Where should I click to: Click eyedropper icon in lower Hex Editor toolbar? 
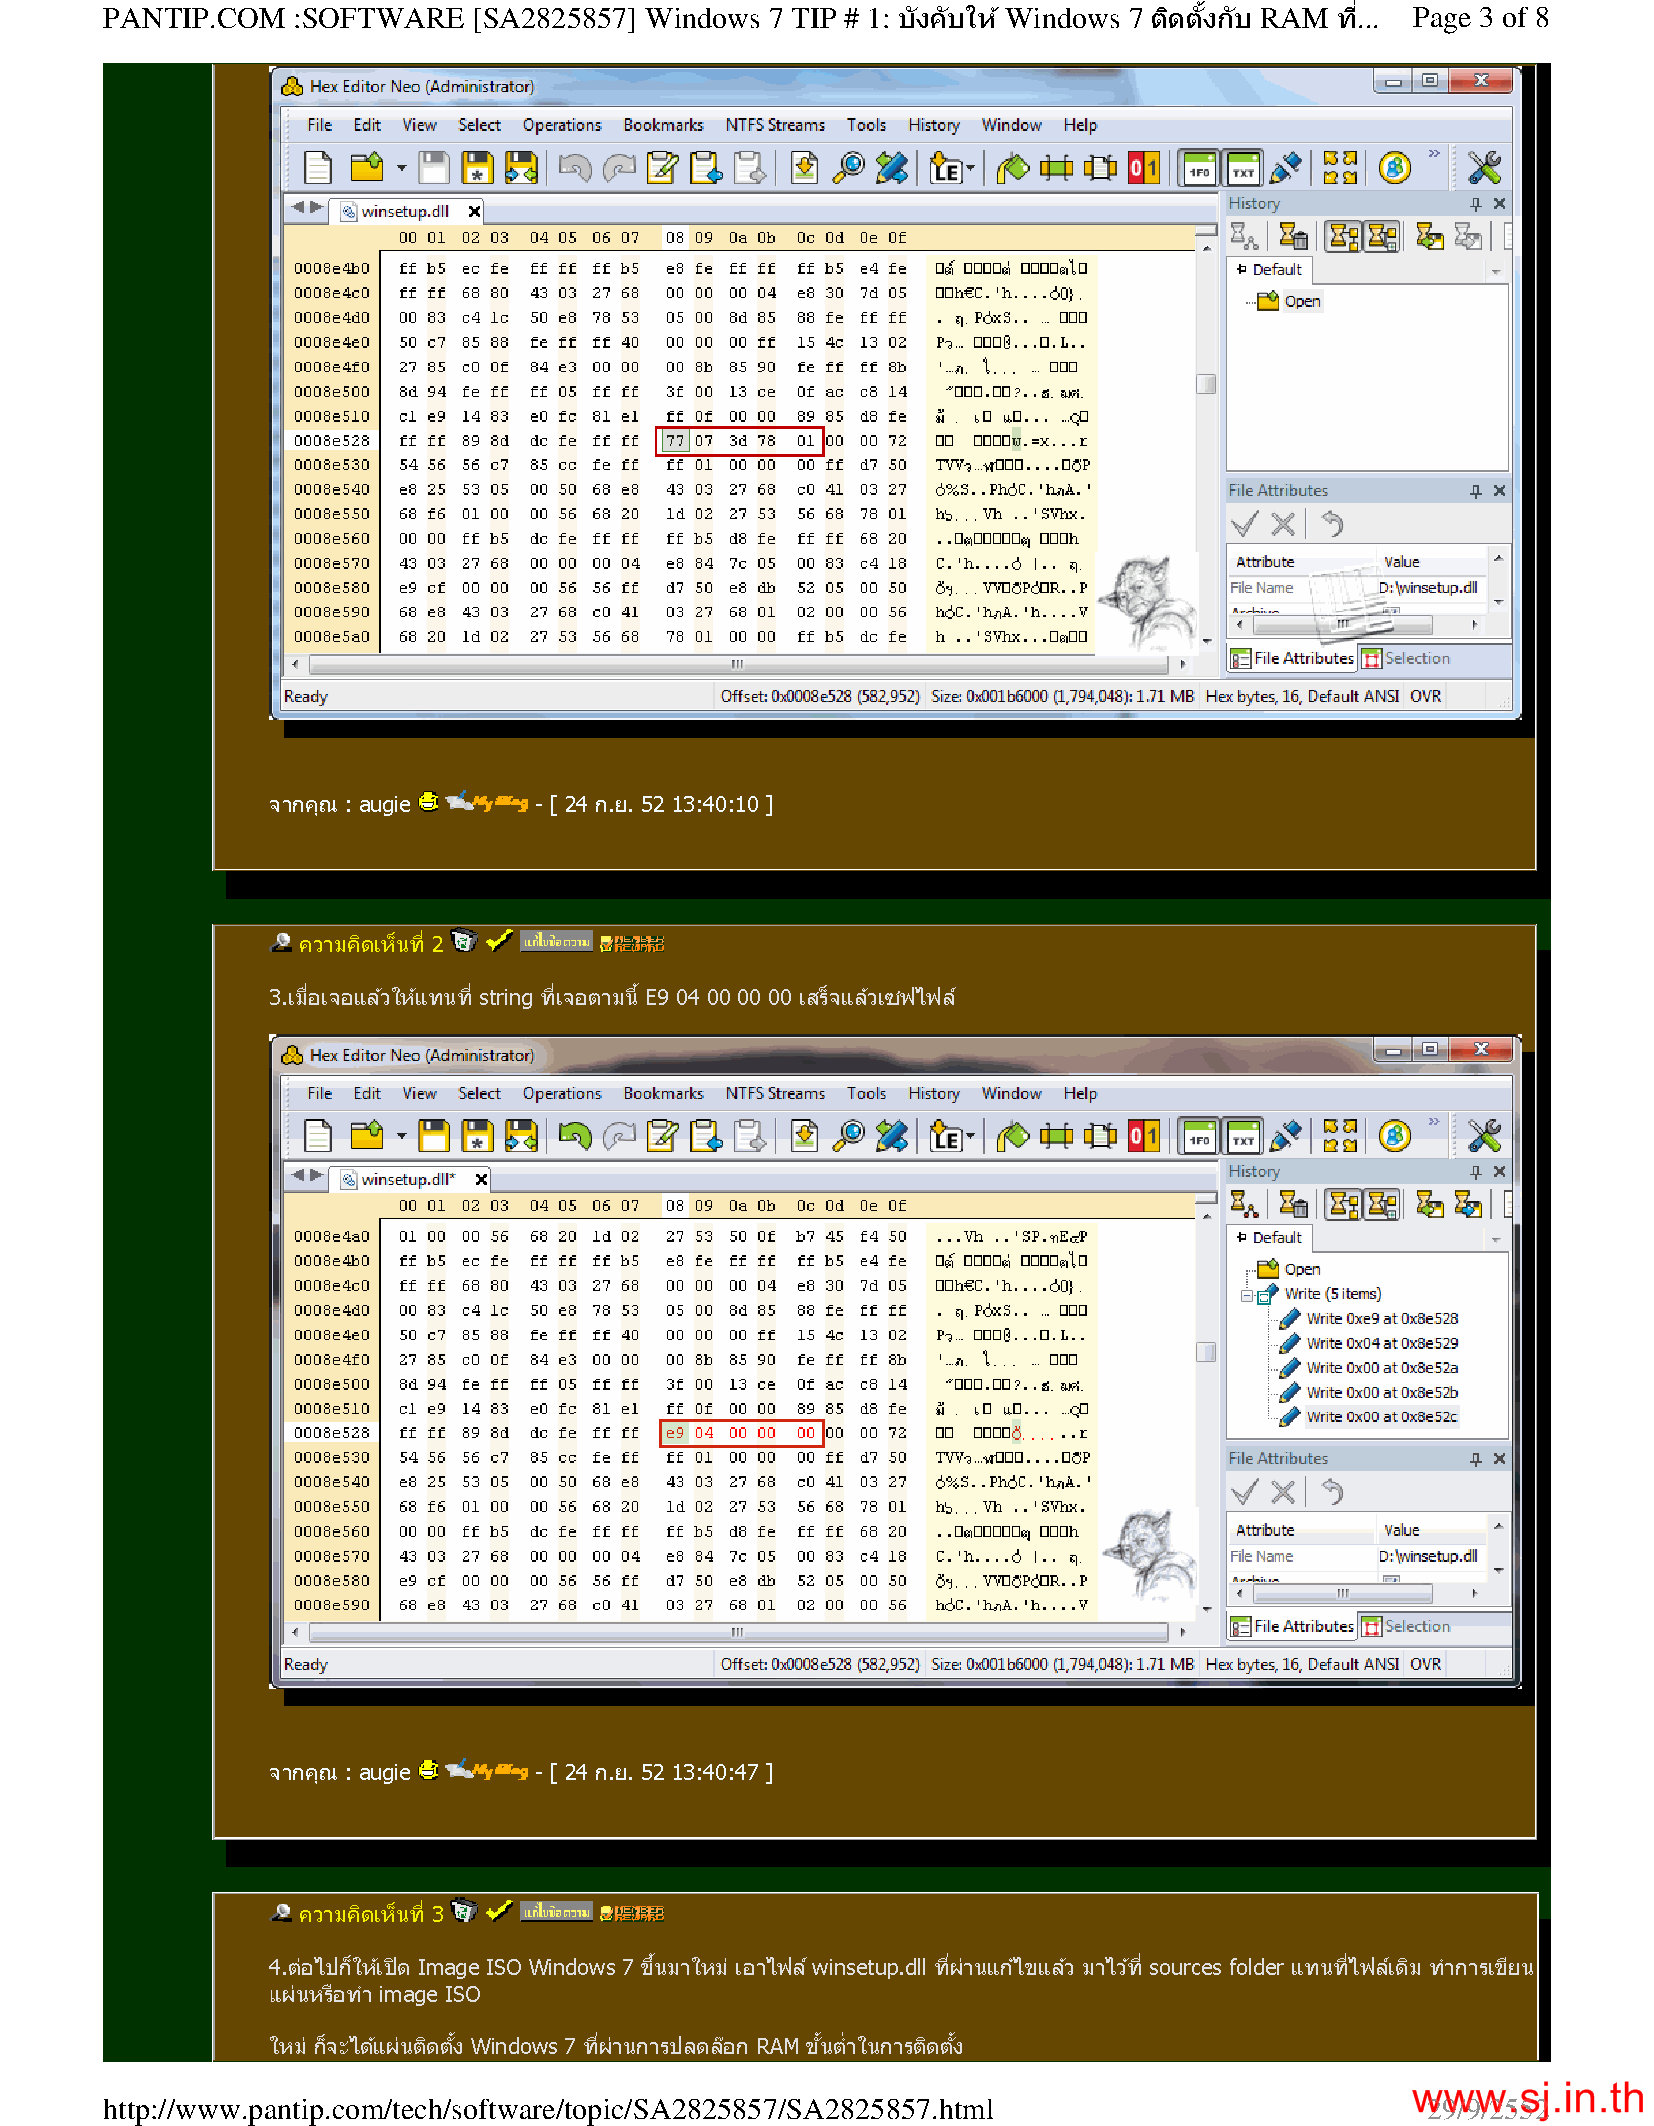1285,1135
